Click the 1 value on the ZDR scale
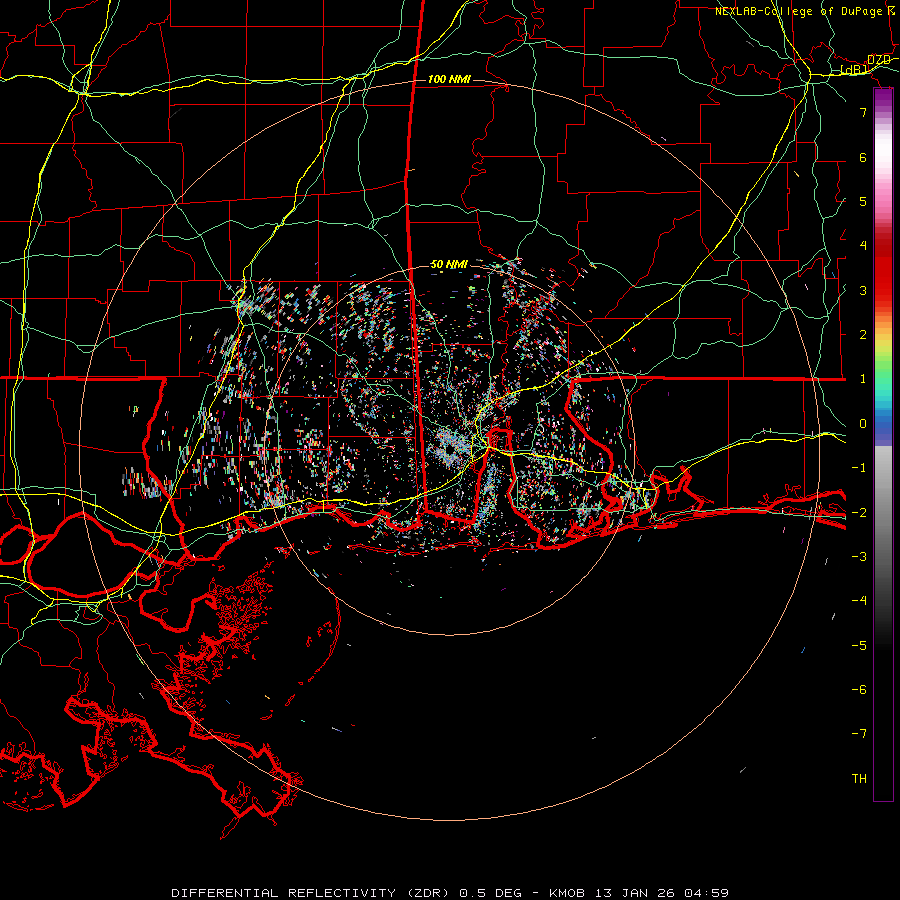This screenshot has height=900, width=900. [x=863, y=379]
